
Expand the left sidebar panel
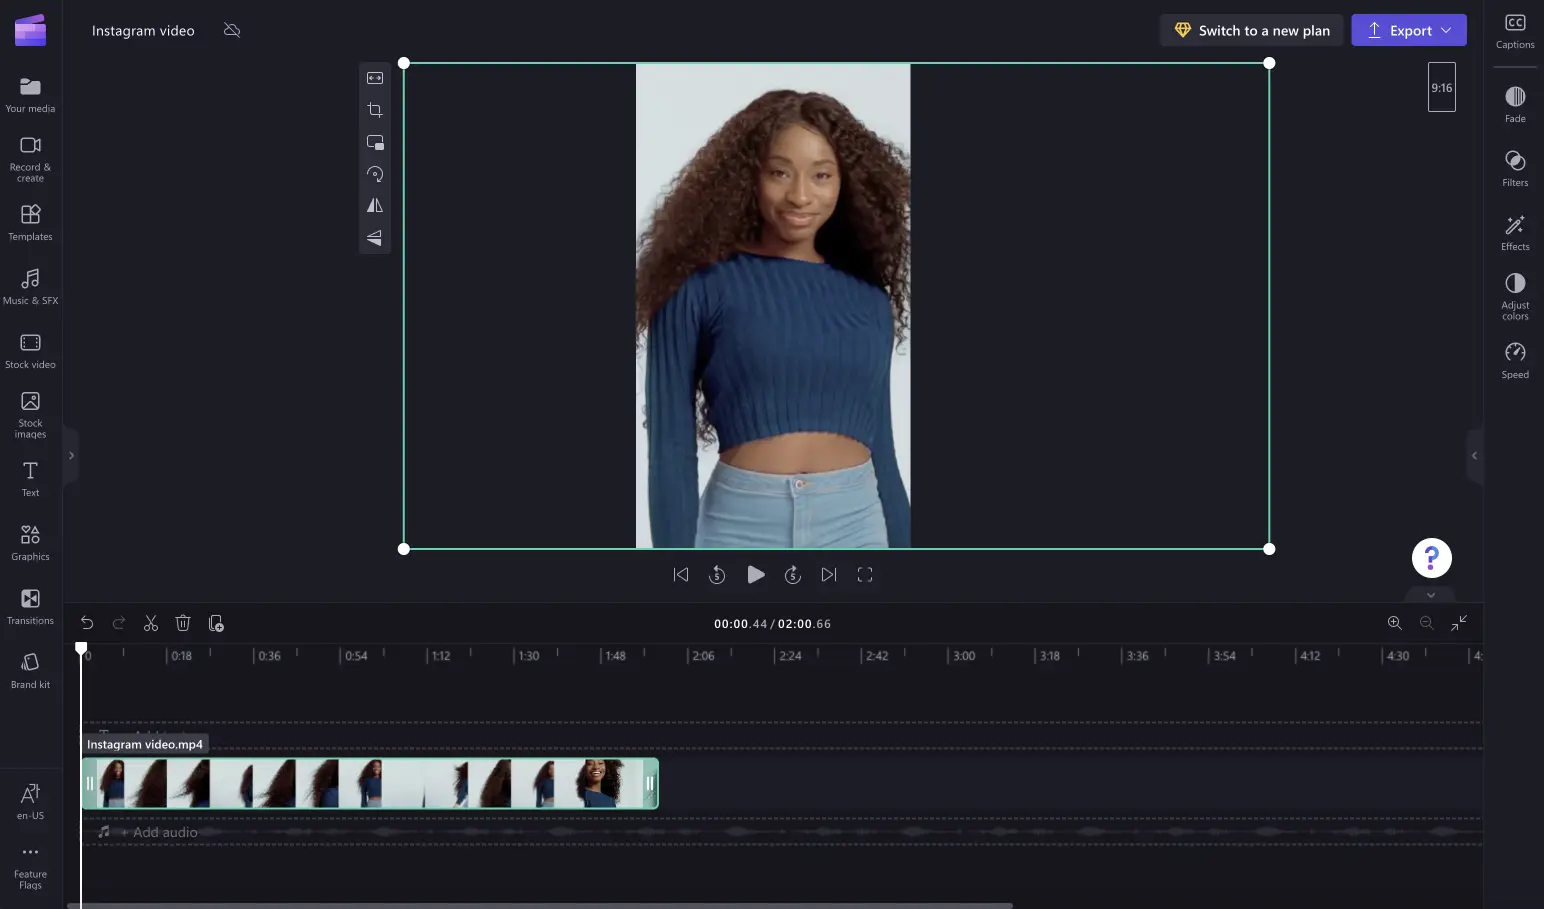click(71, 455)
